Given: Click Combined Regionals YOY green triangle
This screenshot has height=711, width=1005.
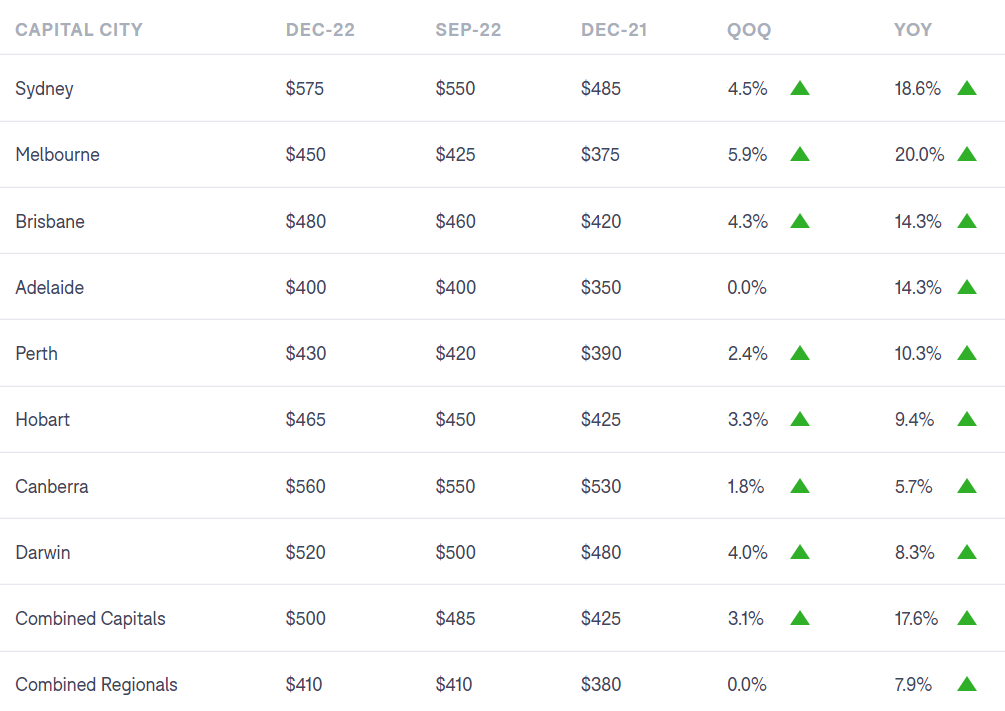Looking at the screenshot, I should coord(966,684).
